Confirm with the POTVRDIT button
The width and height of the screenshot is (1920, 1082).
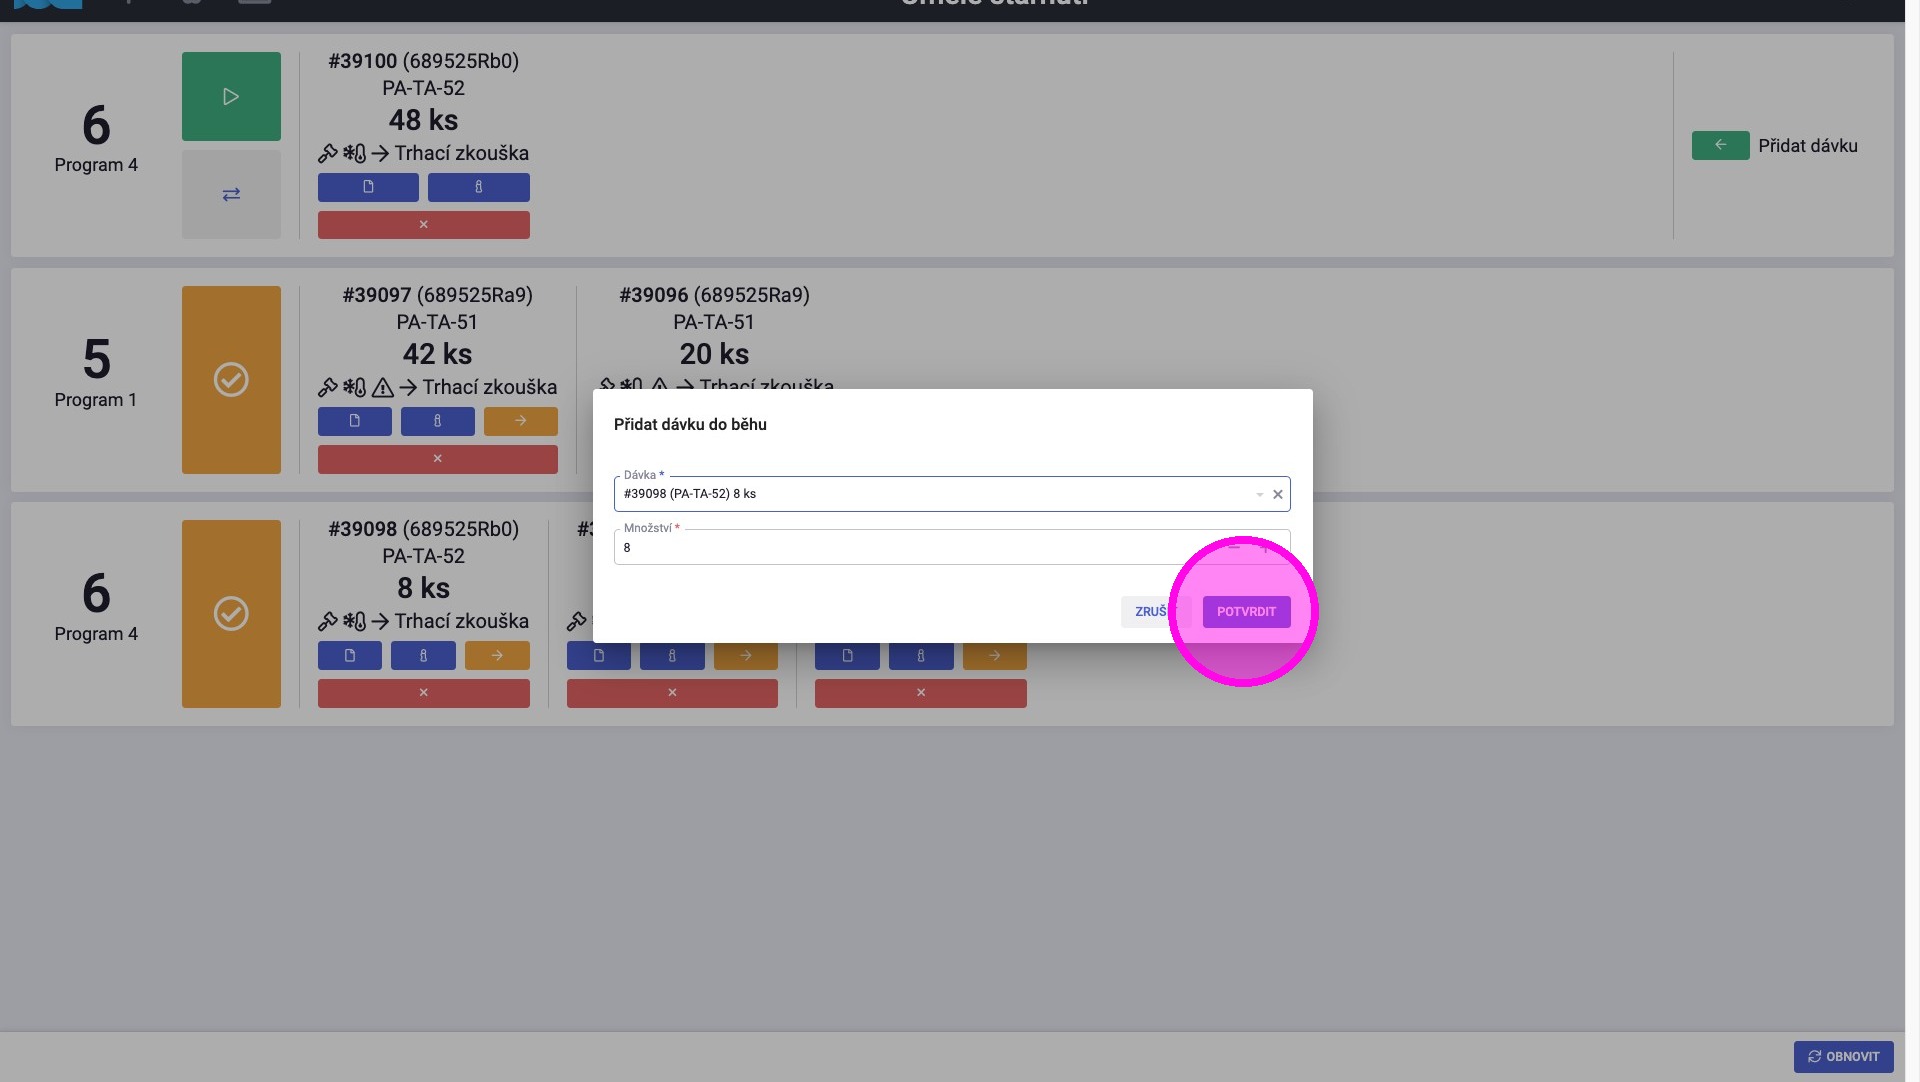coord(1246,612)
